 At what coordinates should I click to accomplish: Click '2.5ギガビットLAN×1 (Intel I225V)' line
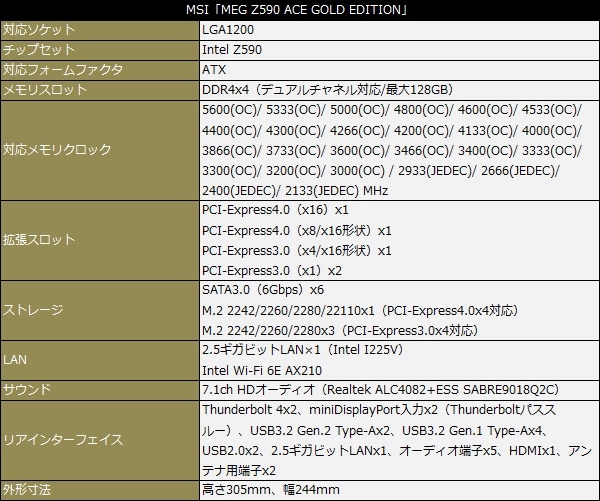(303, 350)
